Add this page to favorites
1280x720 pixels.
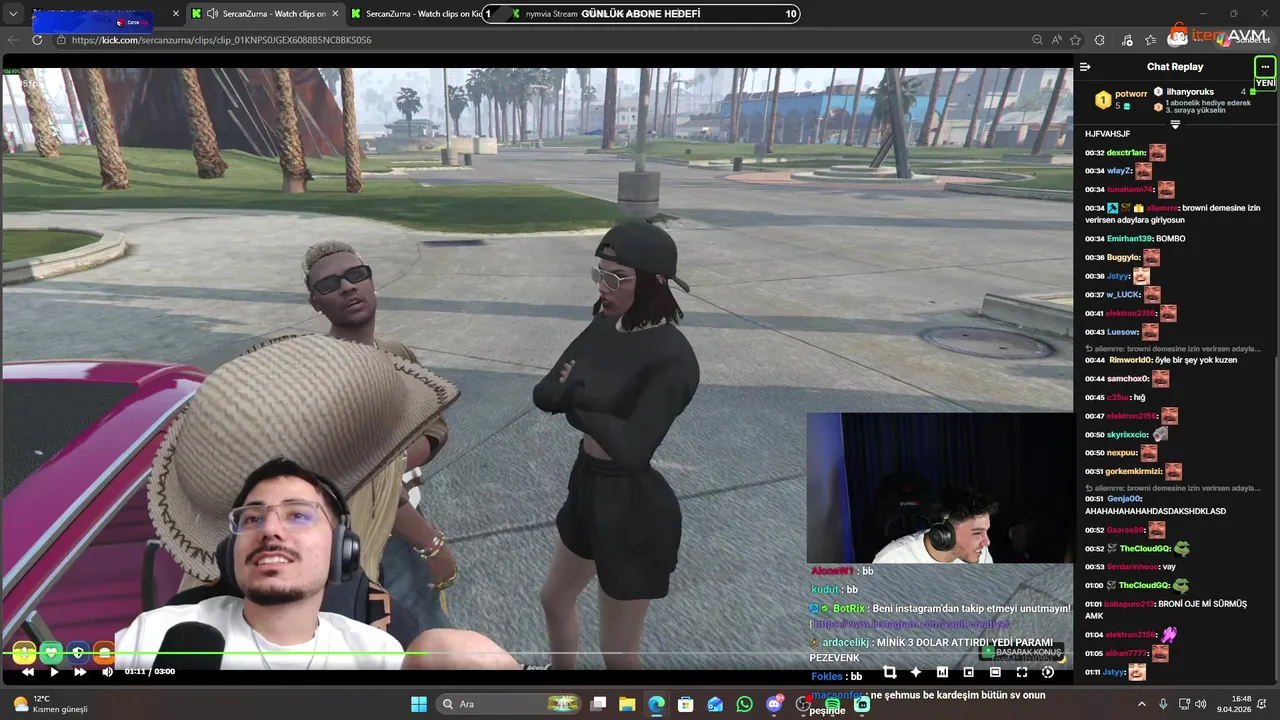1076,40
